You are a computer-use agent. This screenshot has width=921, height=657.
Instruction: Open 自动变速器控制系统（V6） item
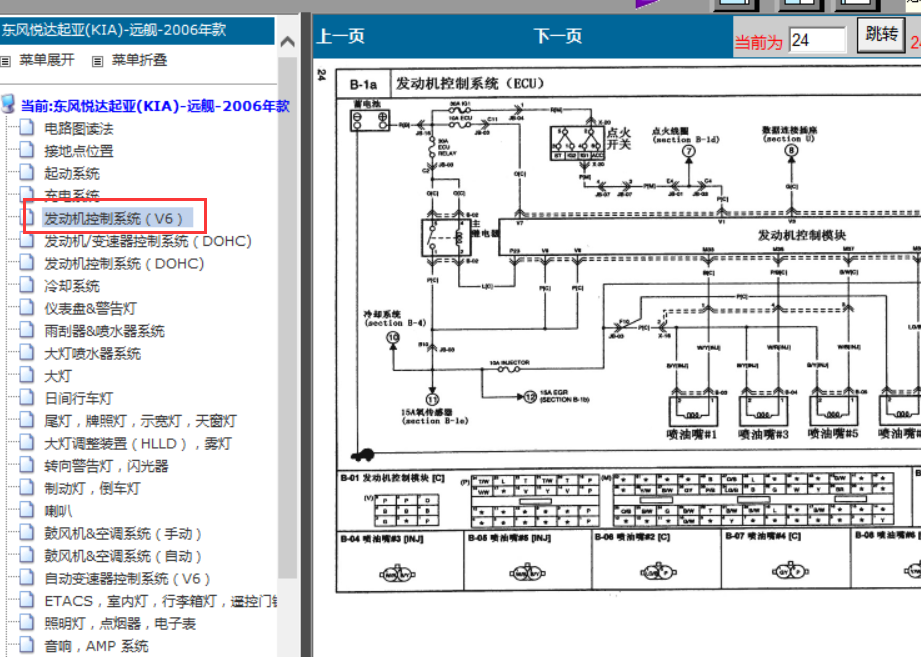click(127, 578)
